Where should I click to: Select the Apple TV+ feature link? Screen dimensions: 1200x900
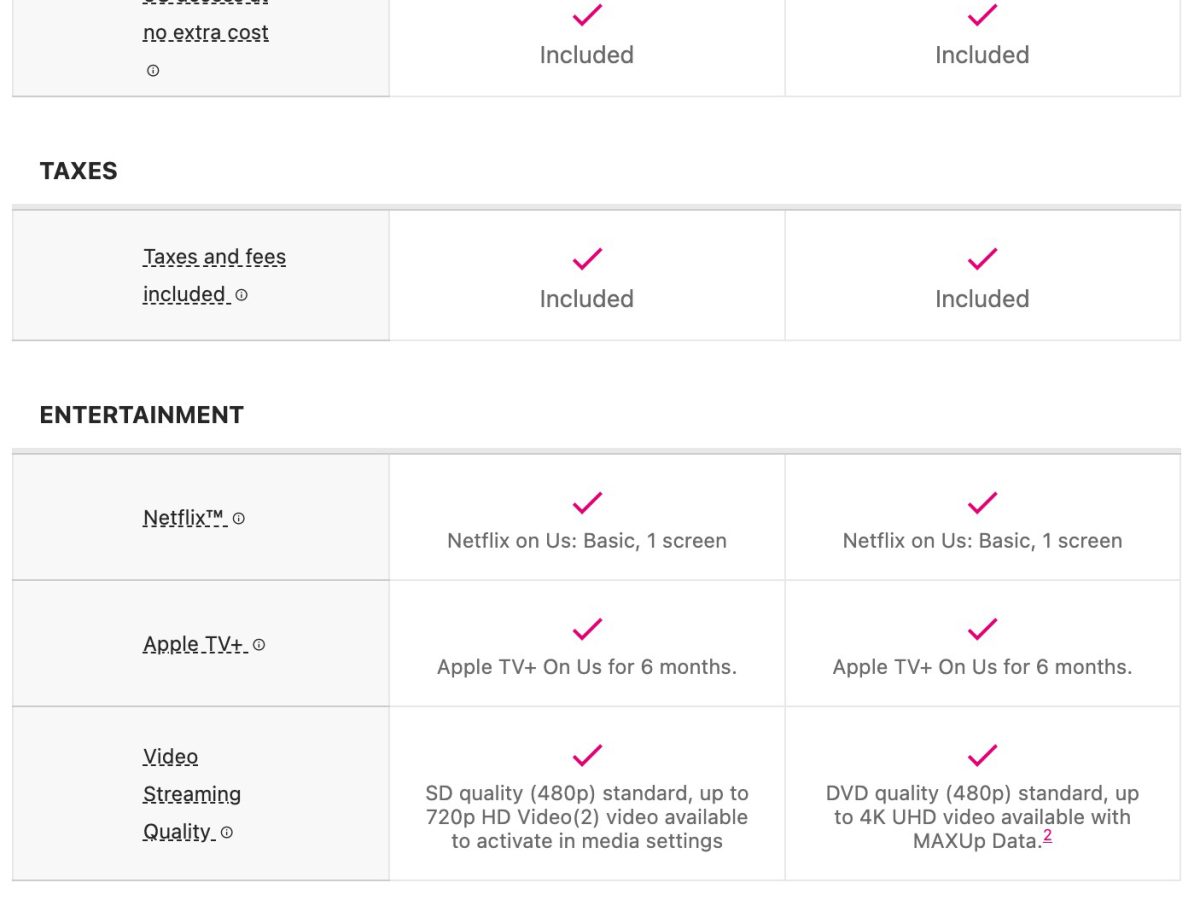[194, 644]
